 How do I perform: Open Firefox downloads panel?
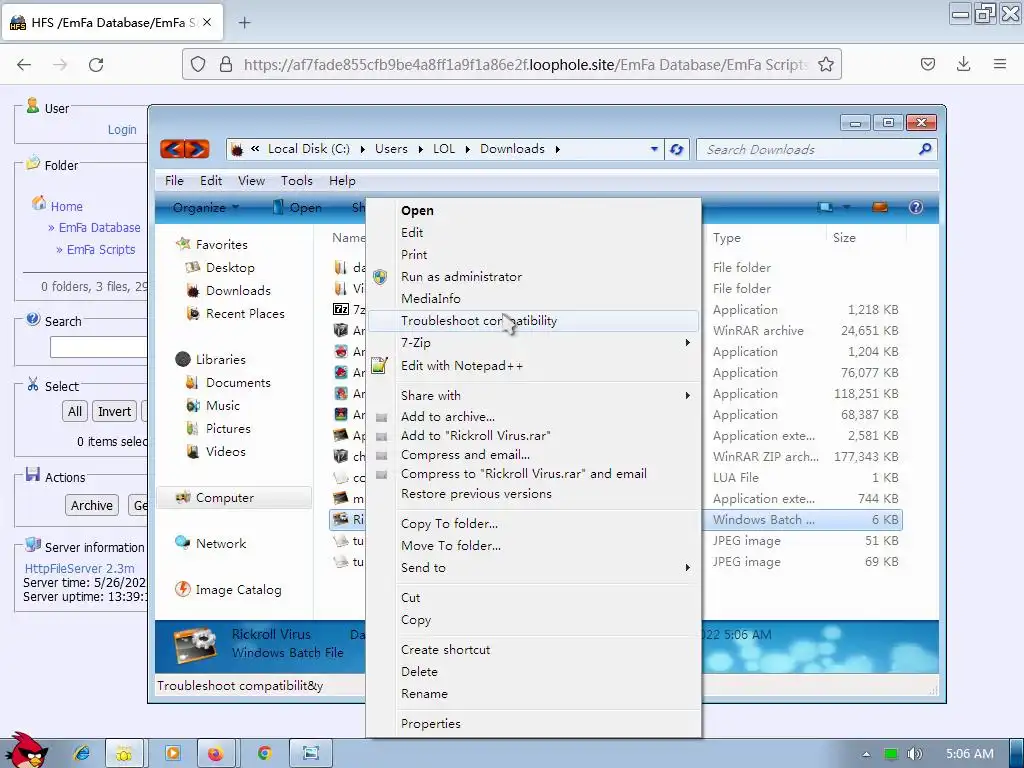[x=963, y=64]
